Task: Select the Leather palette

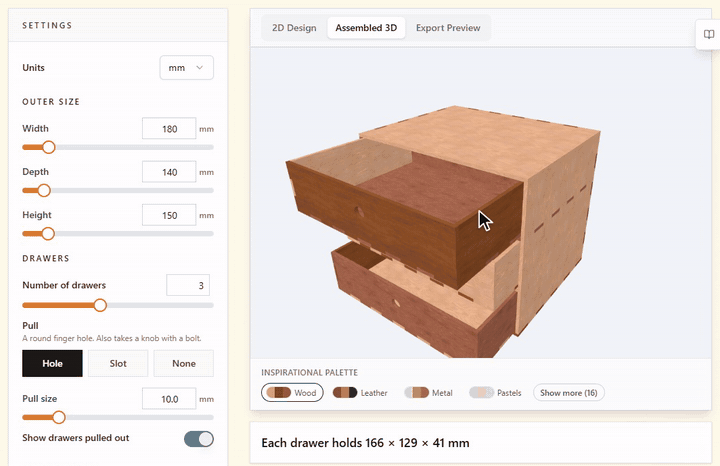Action: [x=360, y=393]
